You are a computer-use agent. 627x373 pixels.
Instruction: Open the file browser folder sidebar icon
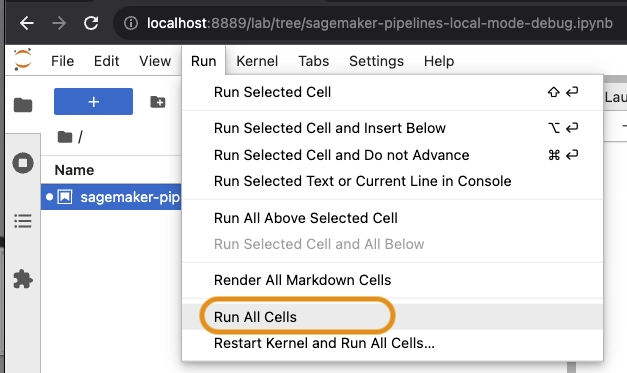(23, 105)
